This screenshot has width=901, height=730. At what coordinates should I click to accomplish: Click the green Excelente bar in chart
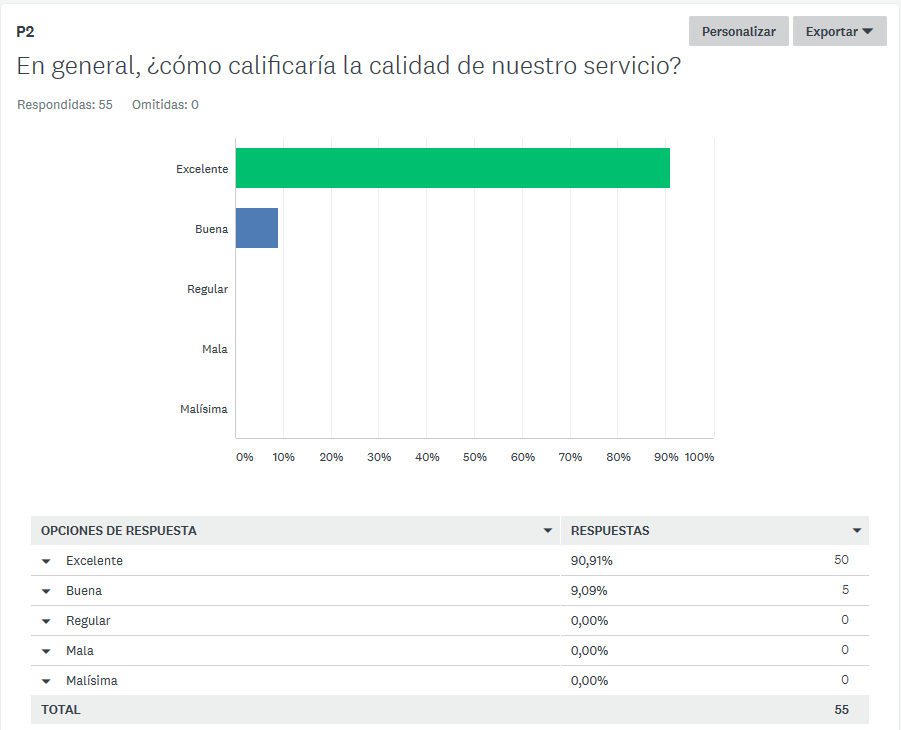tap(452, 168)
